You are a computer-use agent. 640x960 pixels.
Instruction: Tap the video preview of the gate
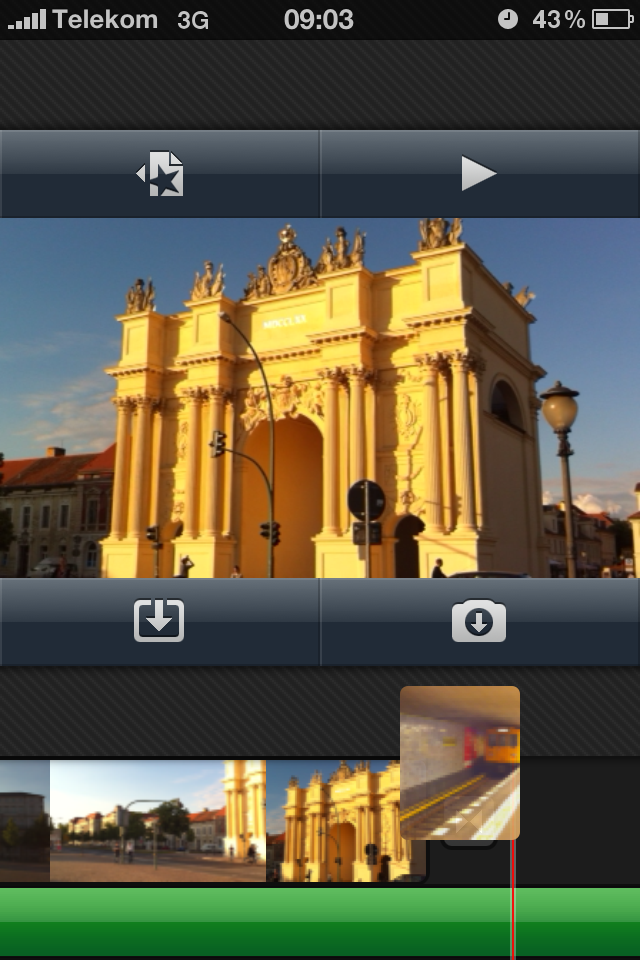tap(320, 398)
